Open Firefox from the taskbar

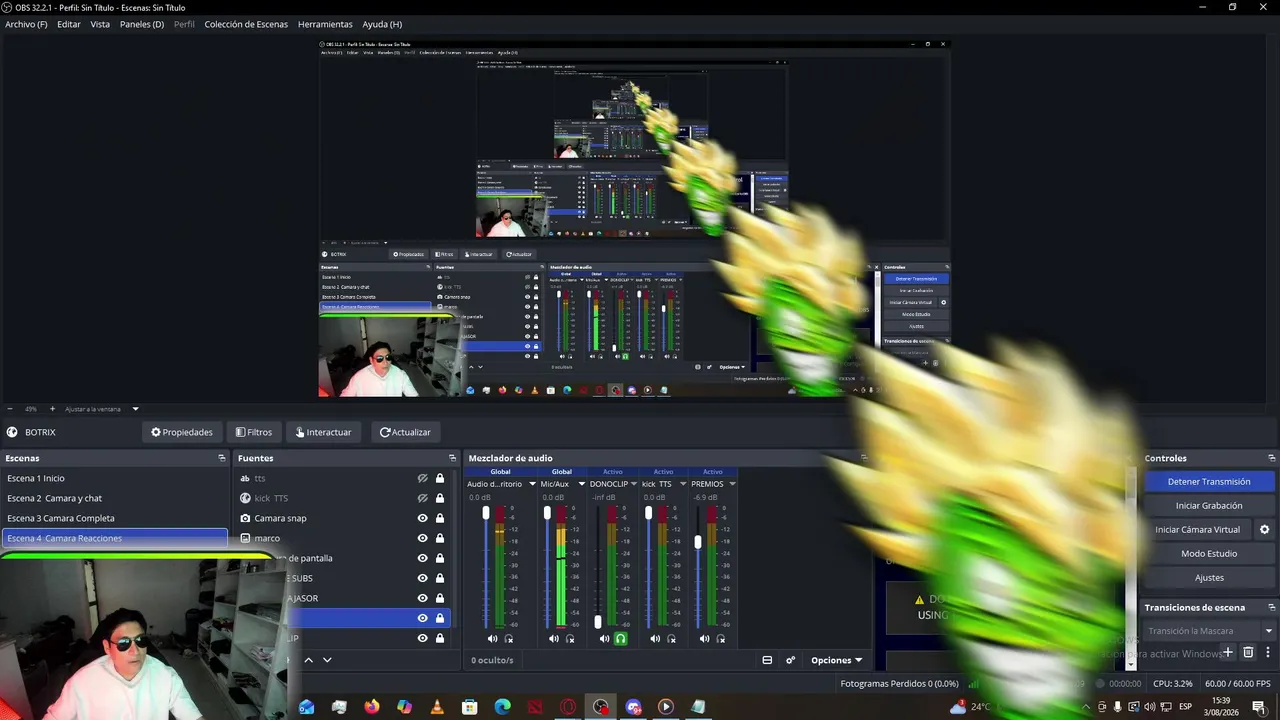point(372,707)
